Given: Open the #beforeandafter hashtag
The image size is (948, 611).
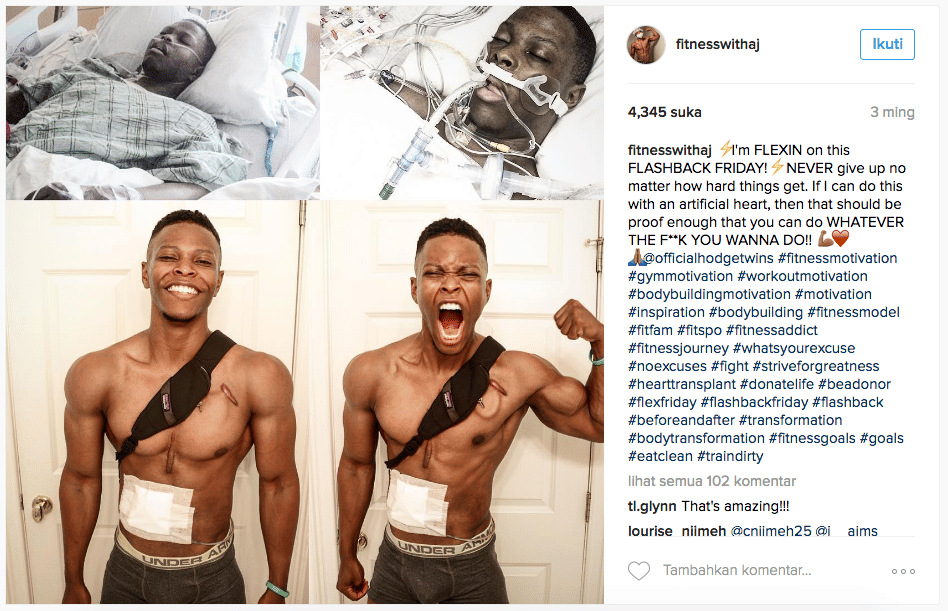Looking at the screenshot, I should pos(681,420).
